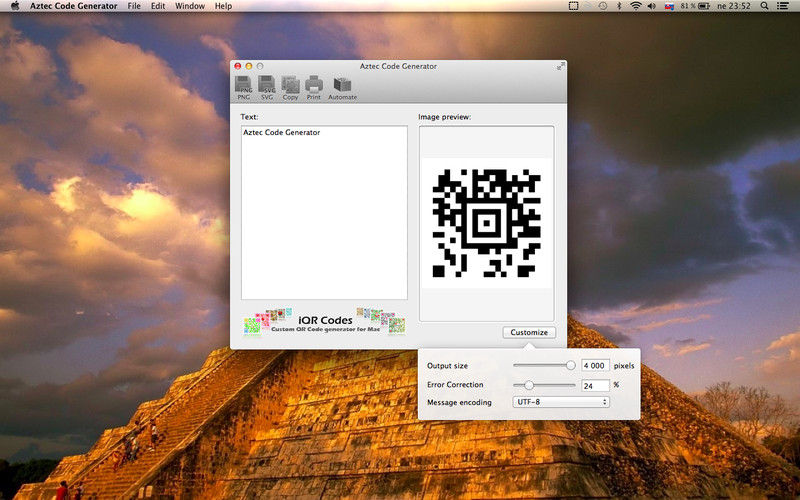Viewport: 800px width, 500px height.
Task: Open the keyboard input flag menu
Action: coord(669,6)
